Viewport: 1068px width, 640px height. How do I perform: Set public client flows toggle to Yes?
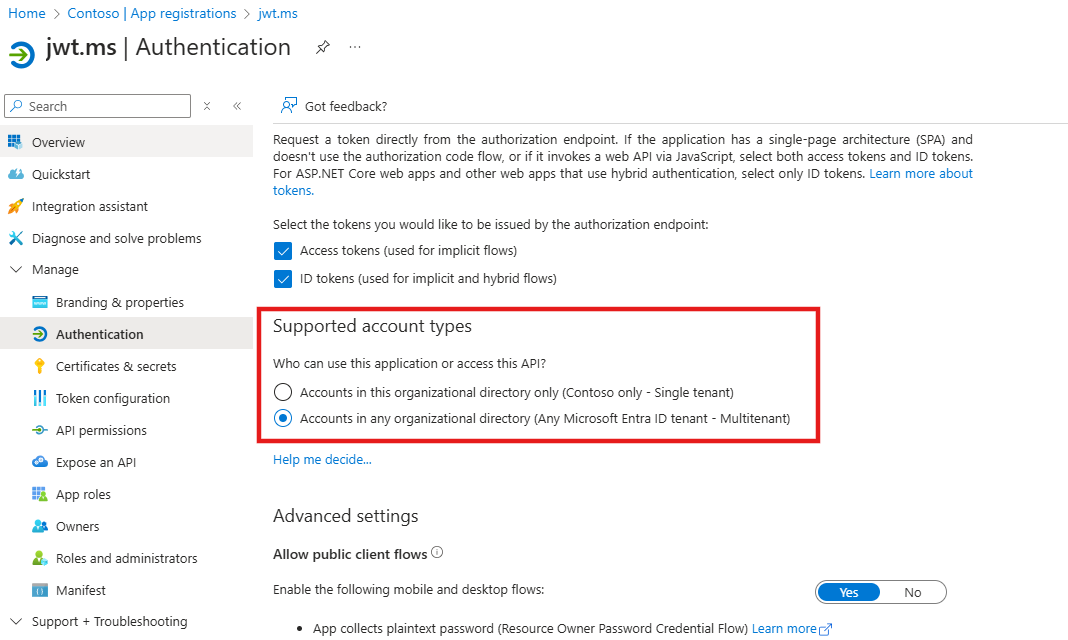click(849, 592)
